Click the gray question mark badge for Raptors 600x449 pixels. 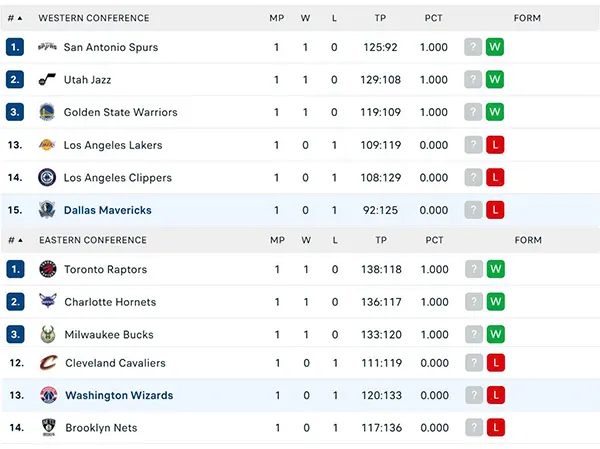coord(473,269)
